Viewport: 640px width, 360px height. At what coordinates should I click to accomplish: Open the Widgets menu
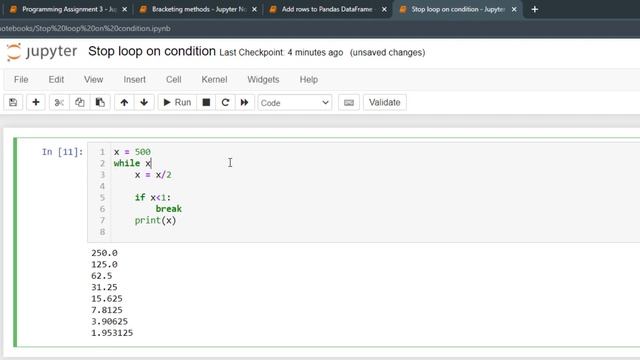[x=263, y=80]
